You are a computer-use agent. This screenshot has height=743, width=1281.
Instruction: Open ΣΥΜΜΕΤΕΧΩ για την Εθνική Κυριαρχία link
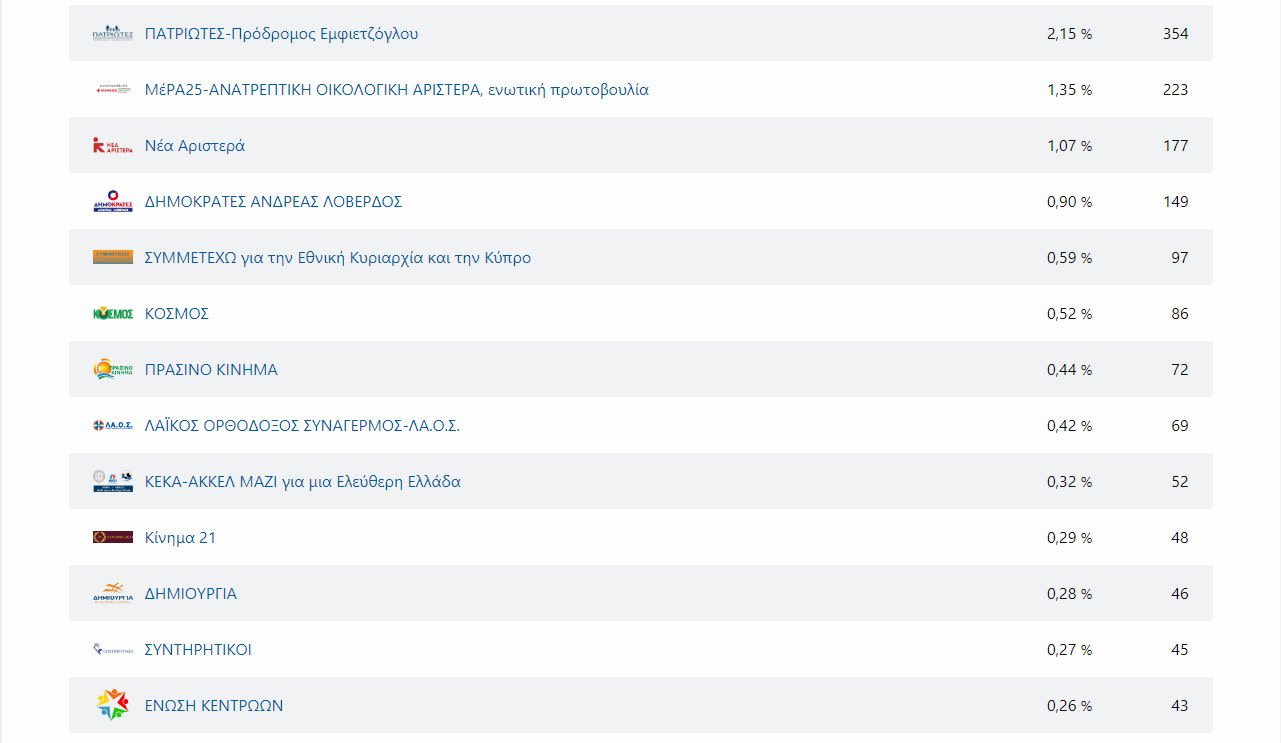click(x=337, y=258)
